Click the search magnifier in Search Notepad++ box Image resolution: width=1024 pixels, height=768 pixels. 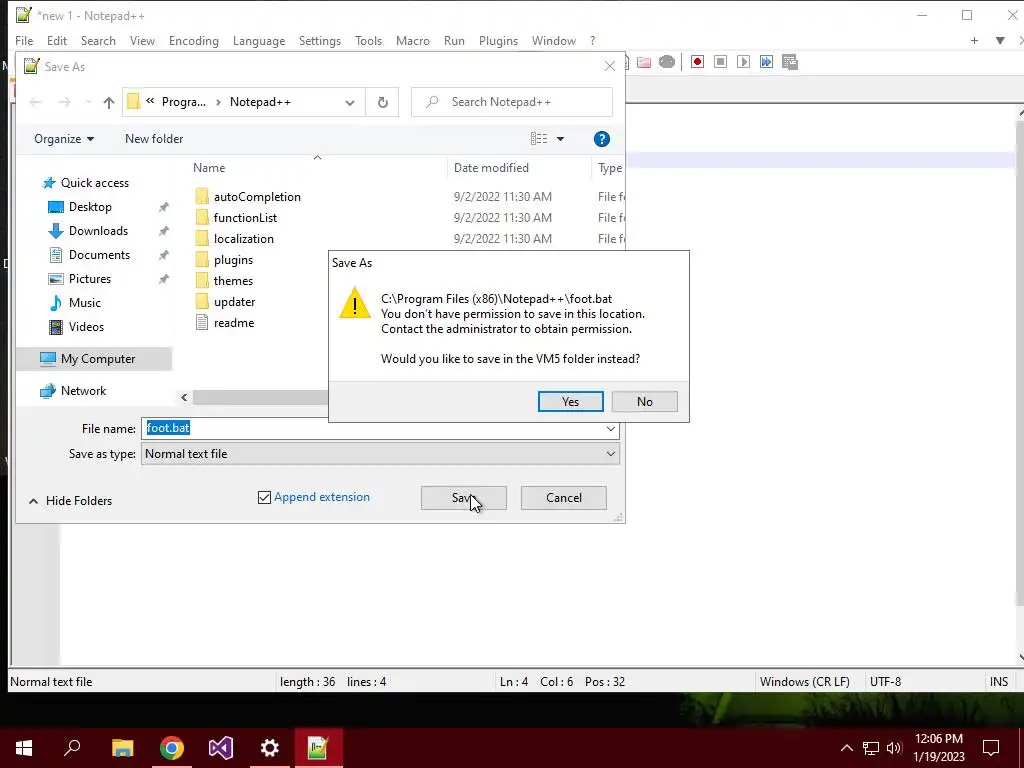coord(432,102)
